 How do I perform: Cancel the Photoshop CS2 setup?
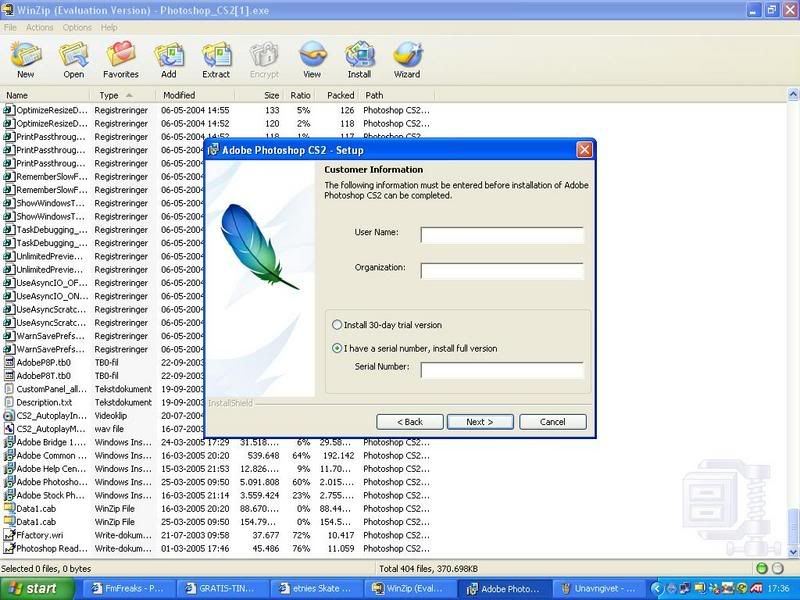(x=553, y=422)
